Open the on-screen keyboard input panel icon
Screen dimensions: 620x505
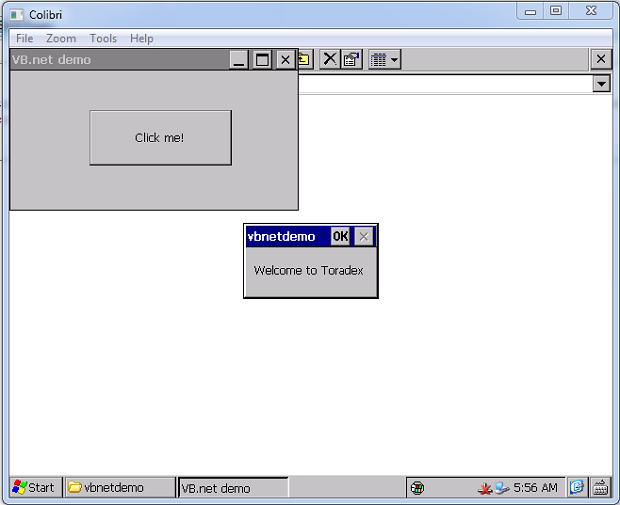coord(600,488)
